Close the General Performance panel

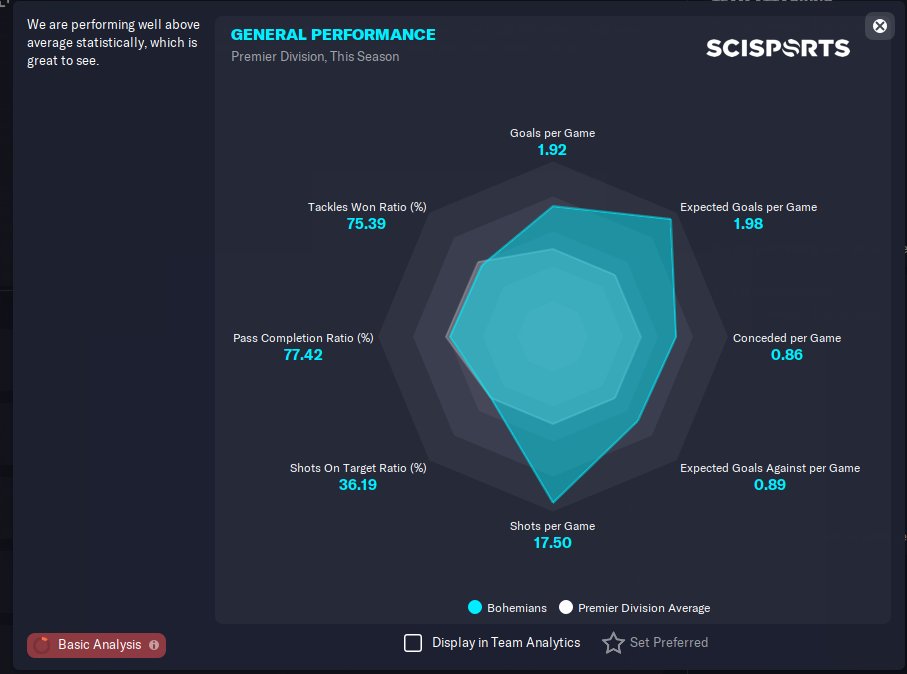pyautogui.click(x=879, y=26)
